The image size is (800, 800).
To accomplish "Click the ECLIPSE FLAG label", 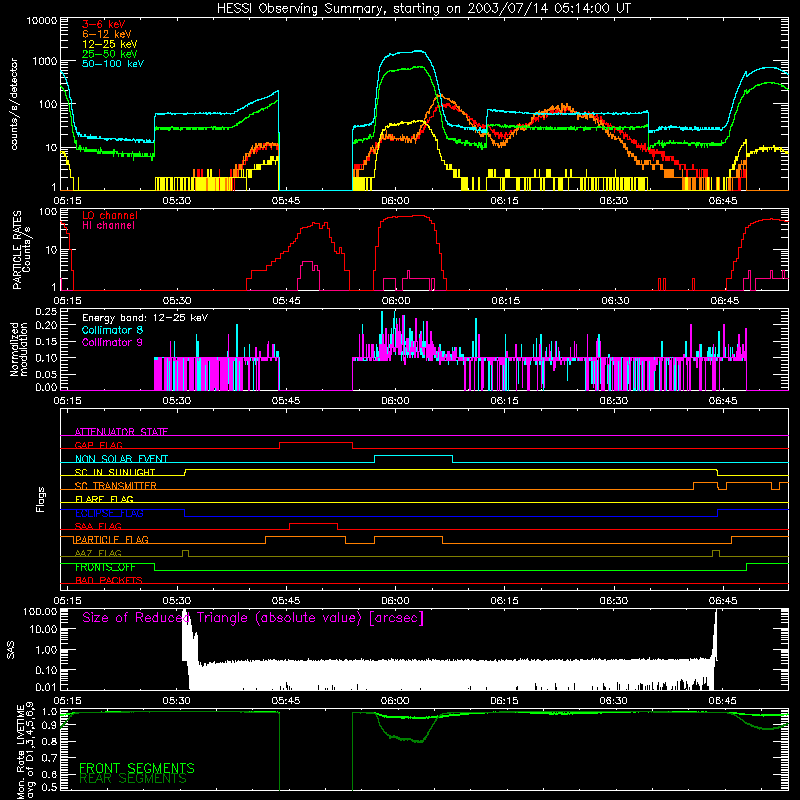I will (x=109, y=513).
